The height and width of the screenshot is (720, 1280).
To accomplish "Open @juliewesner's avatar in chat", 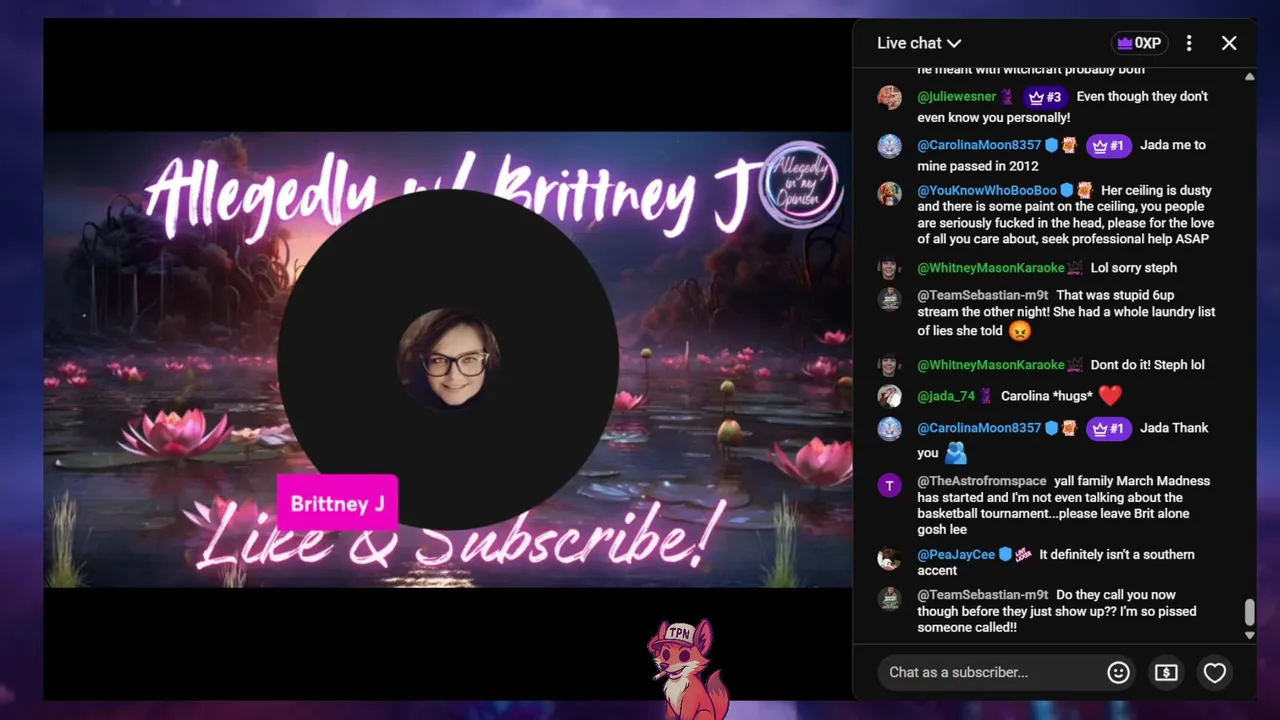I will click(x=889, y=97).
